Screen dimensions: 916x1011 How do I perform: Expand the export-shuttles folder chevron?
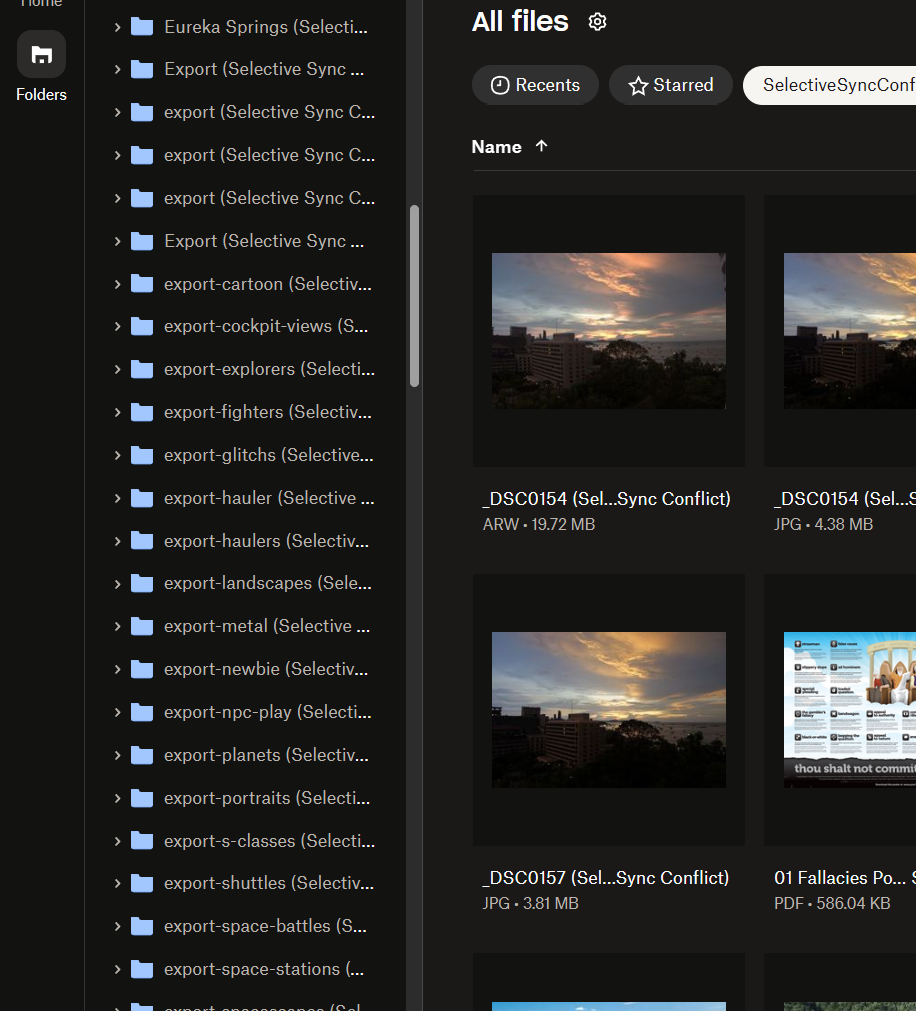click(117, 883)
